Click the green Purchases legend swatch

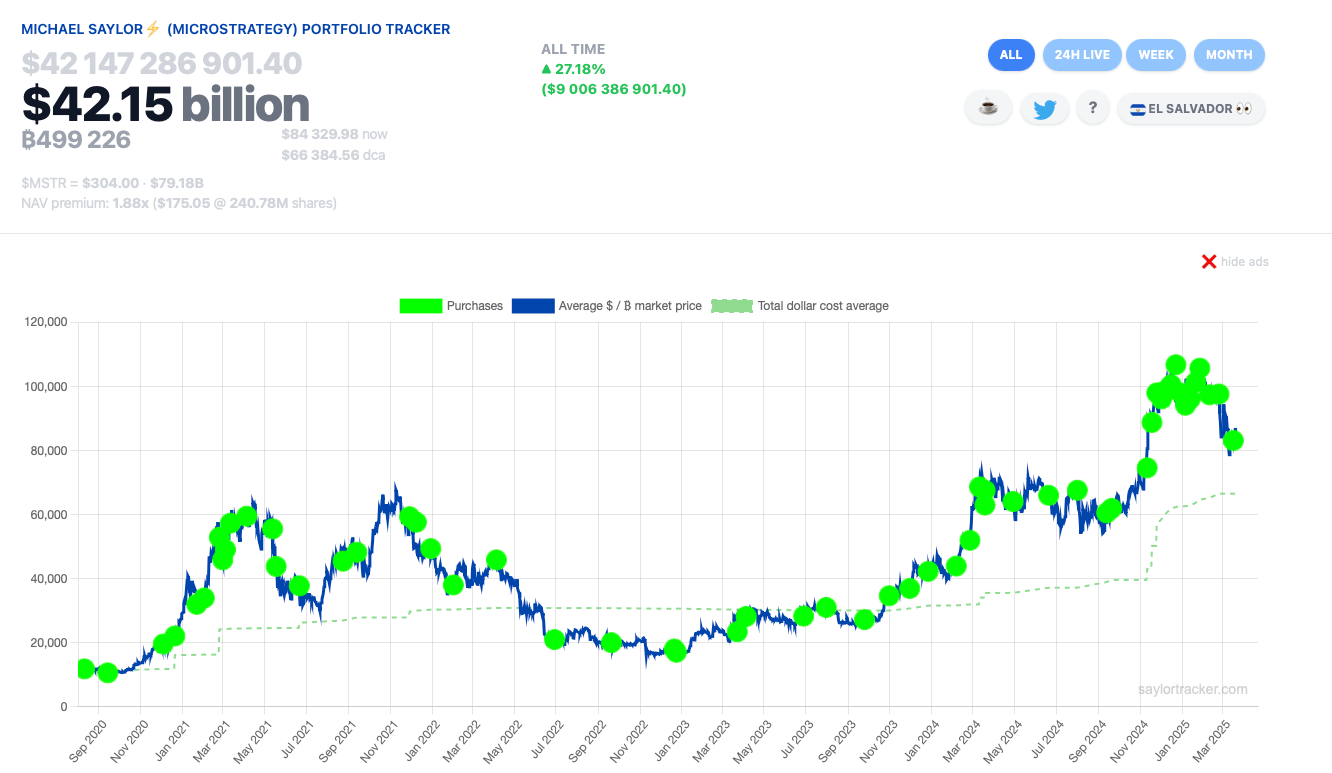(x=420, y=306)
